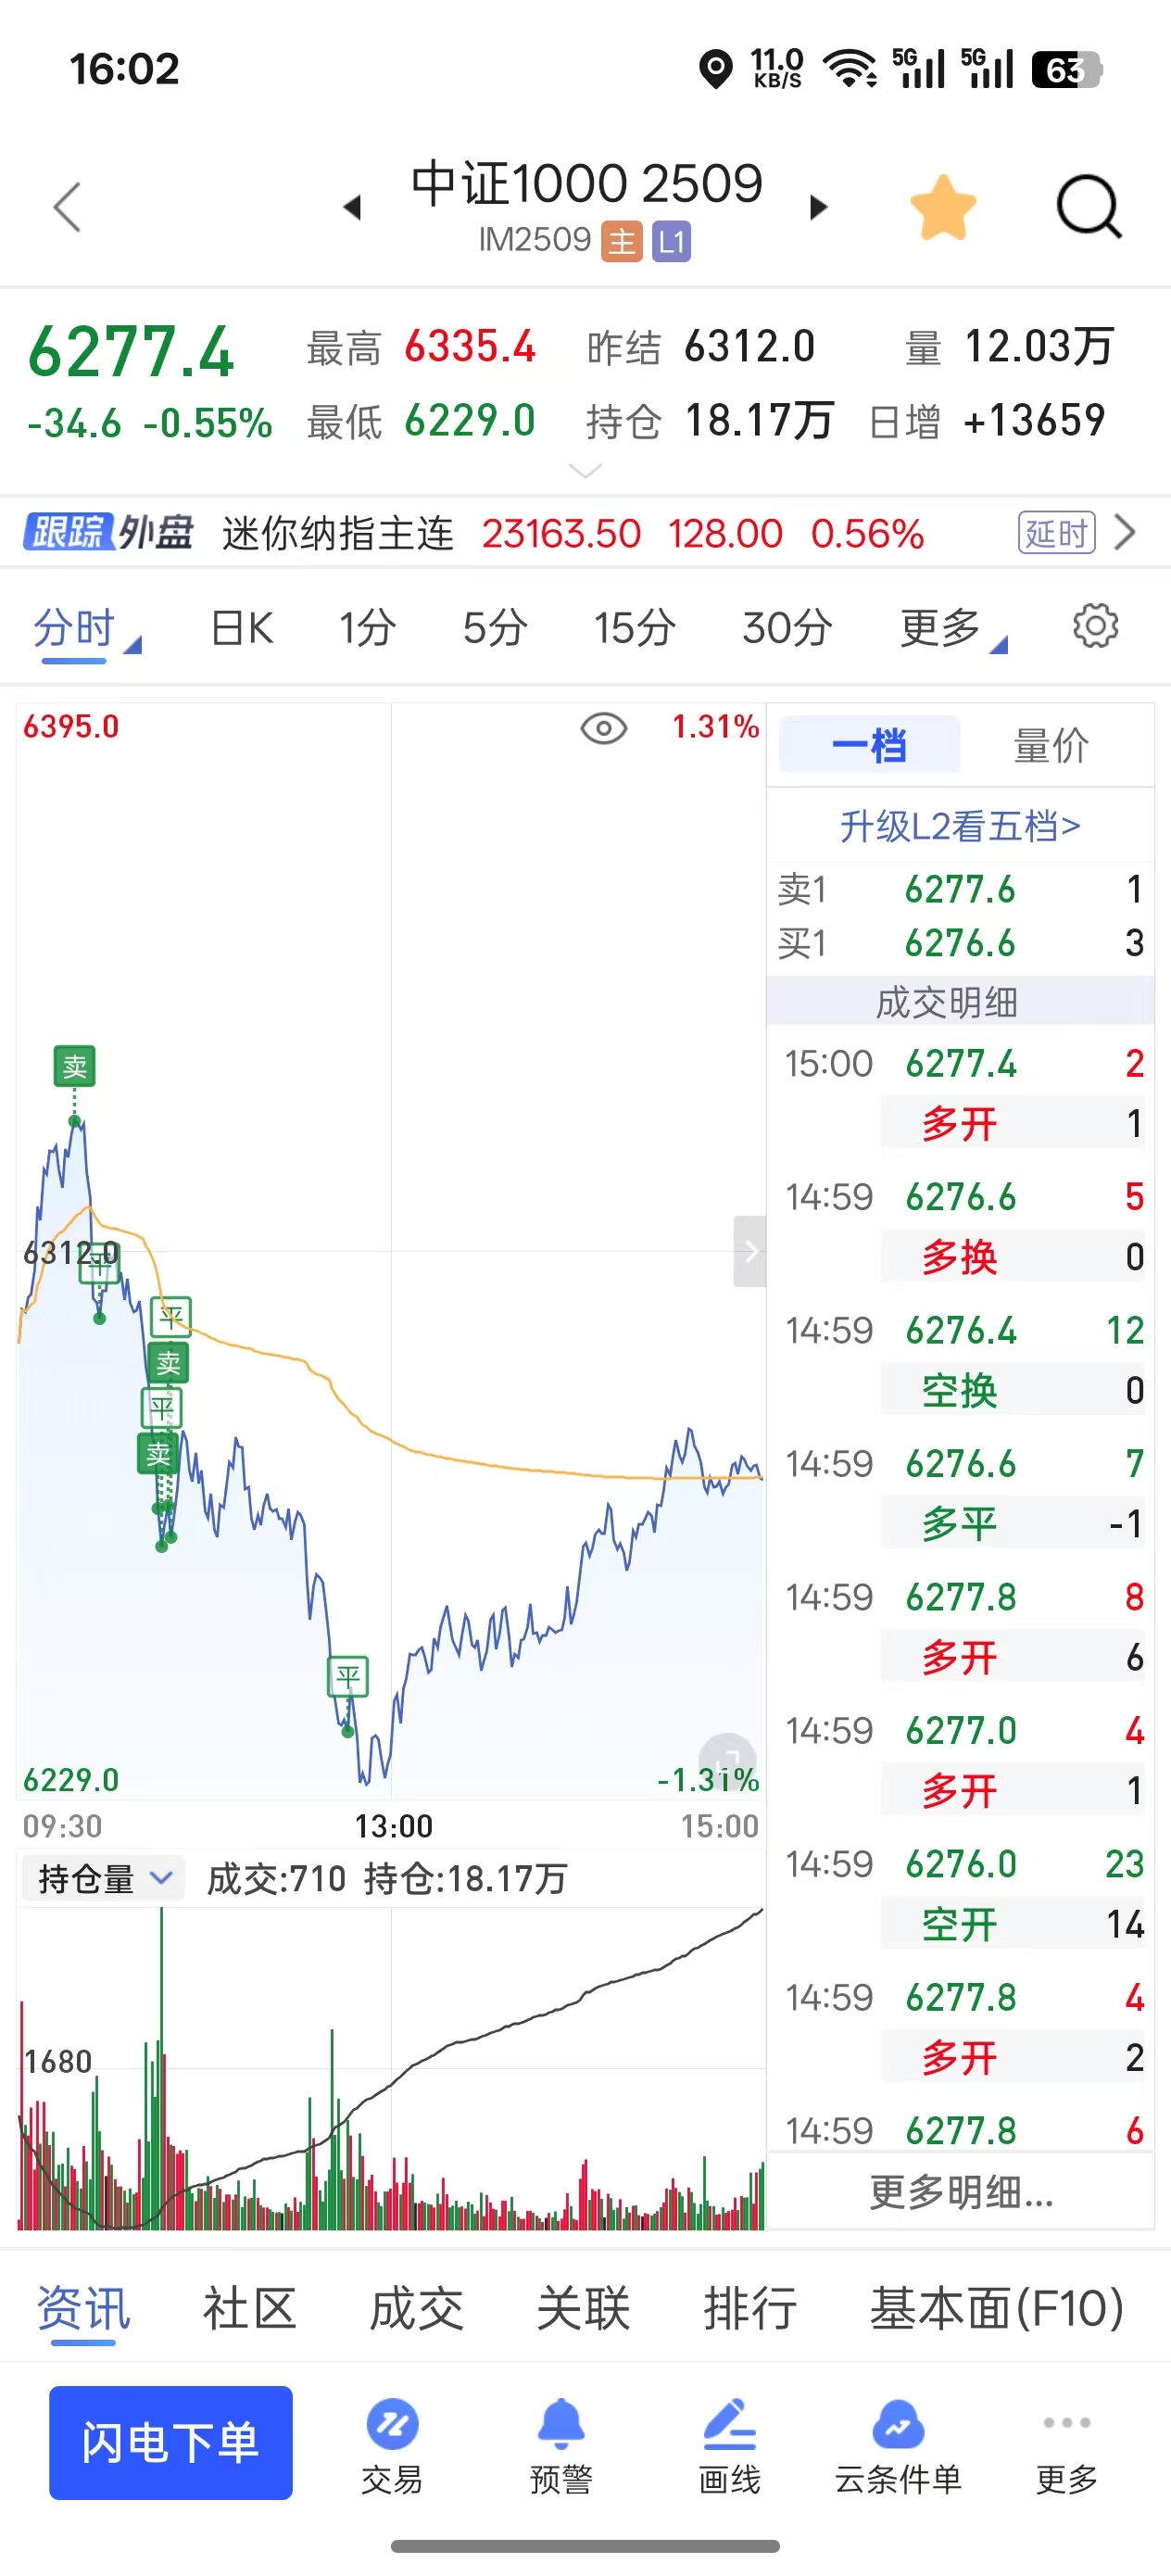
Task: Switch to next contract with right triangle
Action: 819,207
